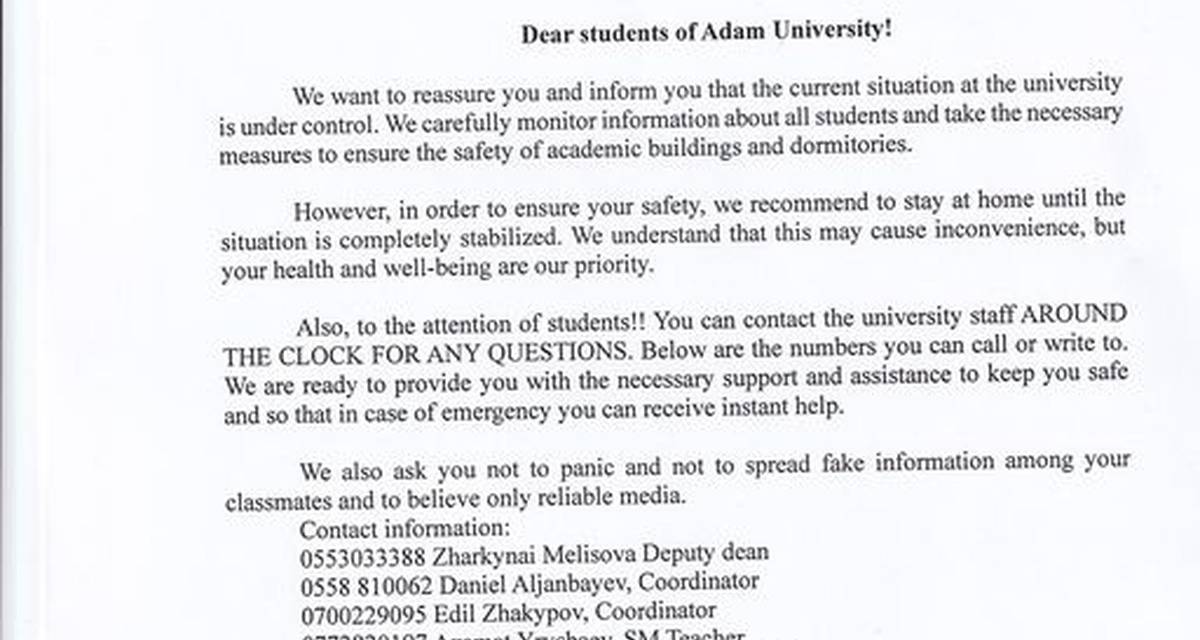
Task: Click the phrase "reliable media"
Action: pyautogui.click(x=621, y=494)
